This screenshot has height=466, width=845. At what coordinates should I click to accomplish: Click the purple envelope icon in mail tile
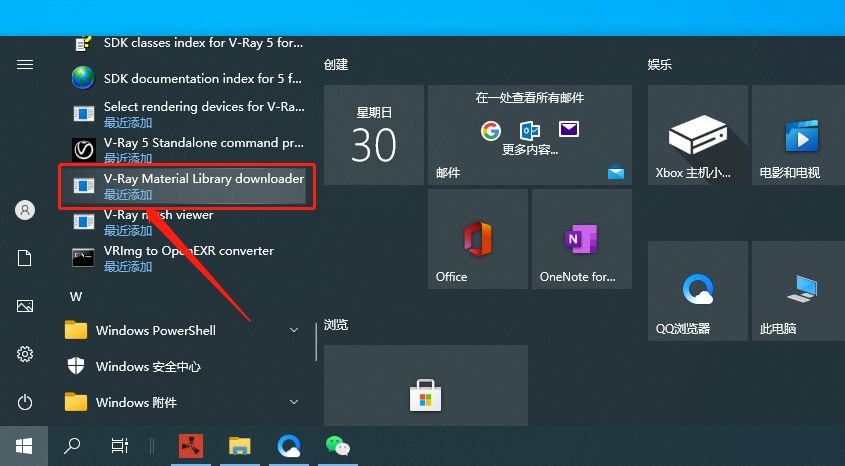(x=569, y=129)
